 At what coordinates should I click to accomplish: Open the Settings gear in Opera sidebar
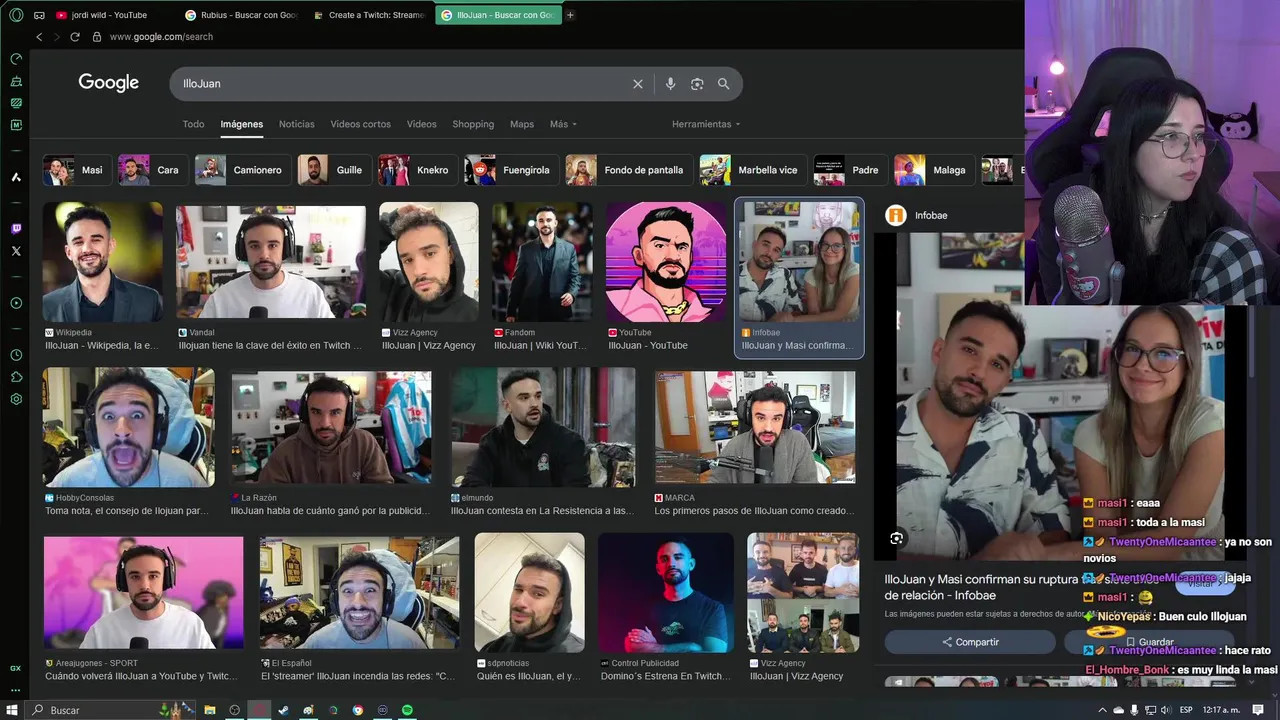click(x=16, y=399)
